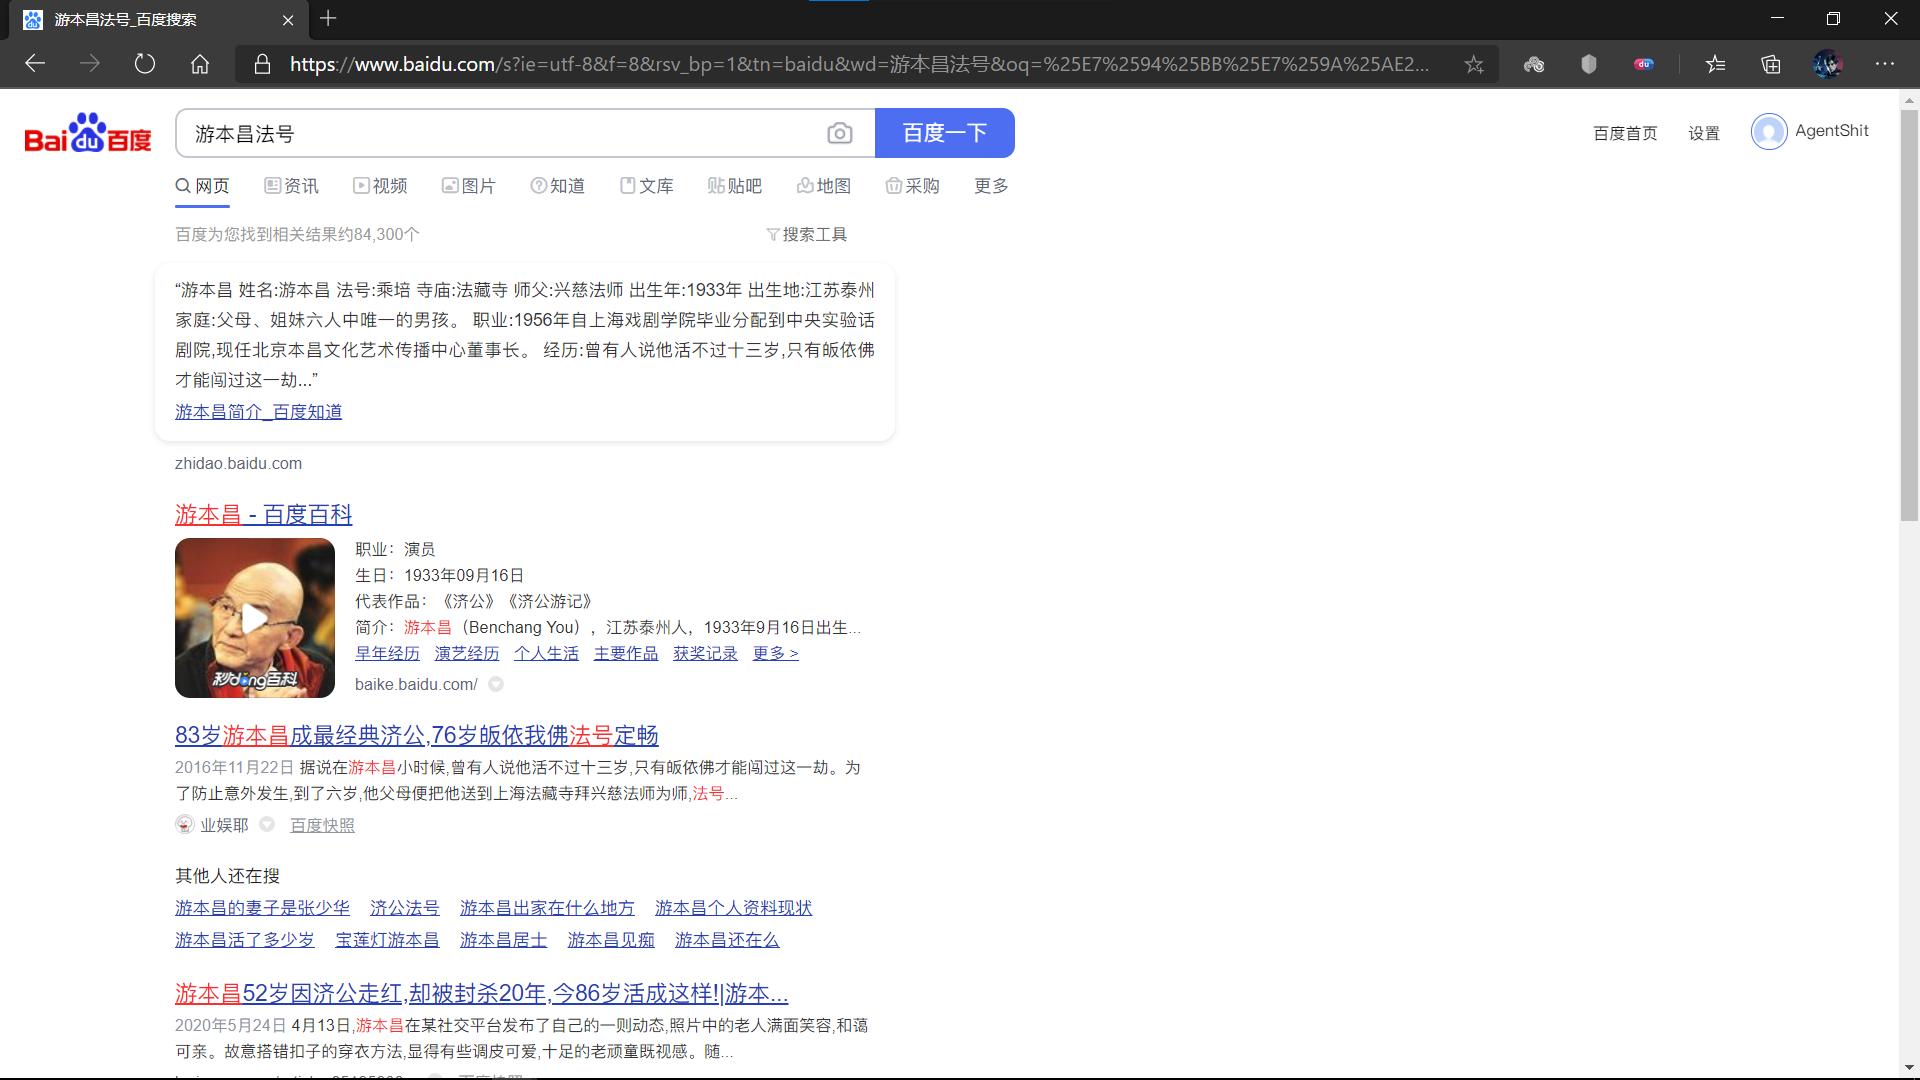1920x1080 pixels.
Task: Switch to the 视频 tab
Action: tap(380, 186)
